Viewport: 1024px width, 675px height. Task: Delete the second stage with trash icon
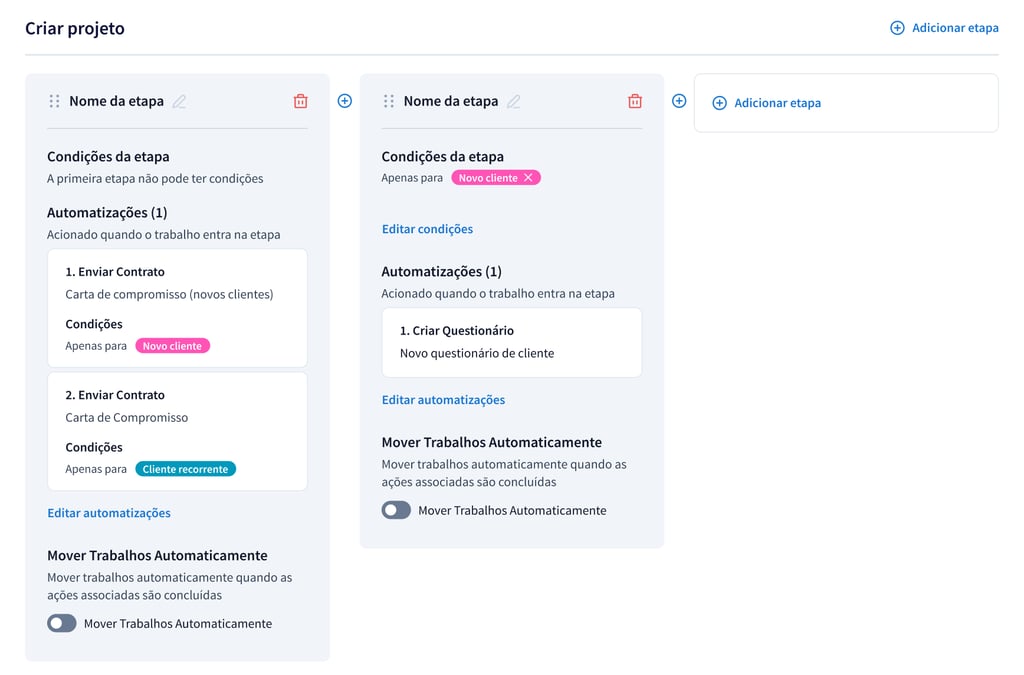click(634, 101)
